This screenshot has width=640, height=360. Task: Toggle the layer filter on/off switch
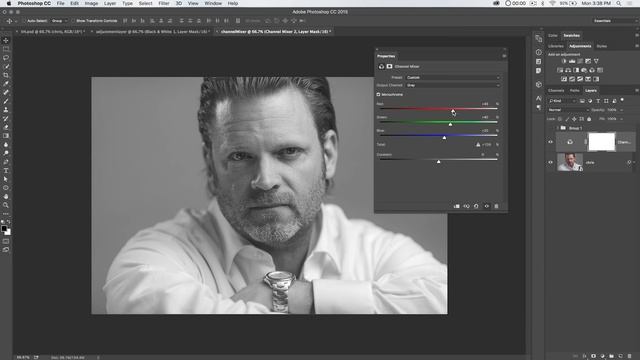622,100
